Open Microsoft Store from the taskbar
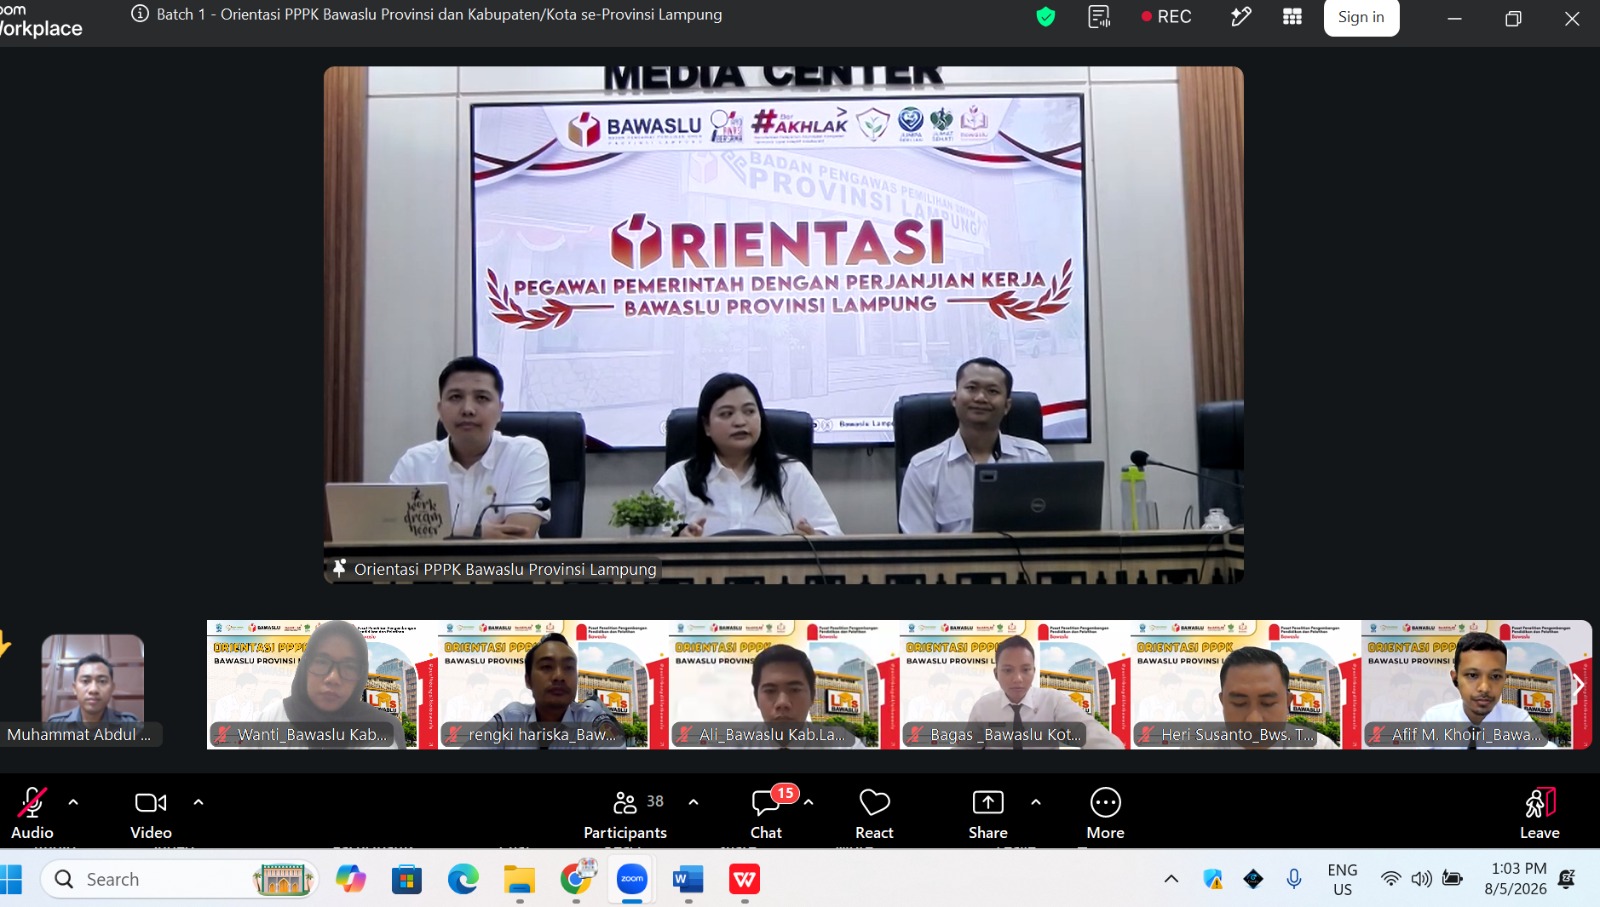Viewport: 1600px width, 907px height. [x=407, y=879]
